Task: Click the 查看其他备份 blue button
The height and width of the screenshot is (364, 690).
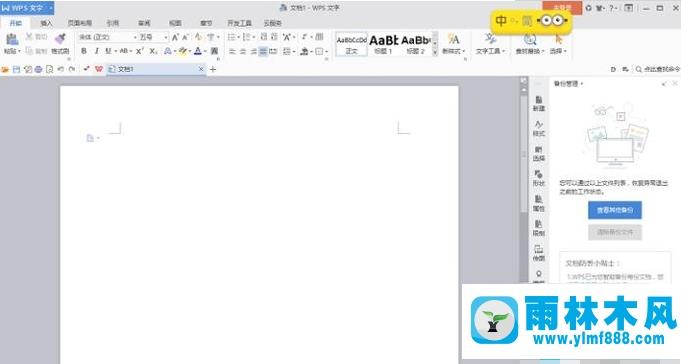Action: [x=615, y=210]
